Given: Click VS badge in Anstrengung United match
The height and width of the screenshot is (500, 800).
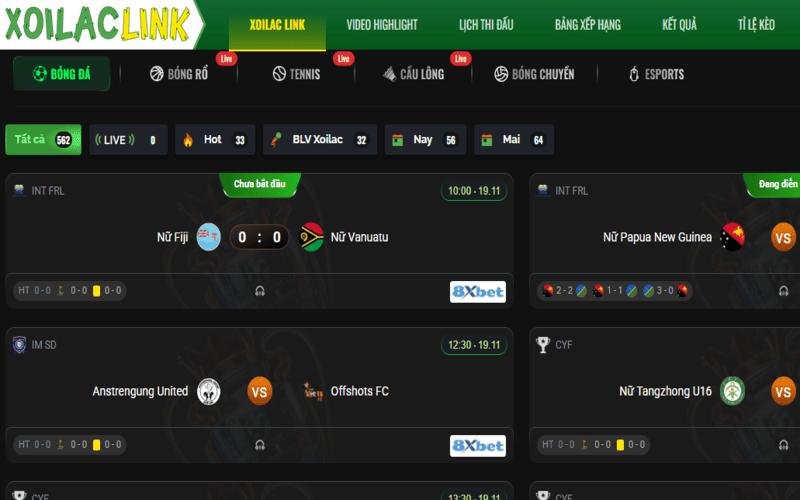Looking at the screenshot, I should click(x=260, y=391).
